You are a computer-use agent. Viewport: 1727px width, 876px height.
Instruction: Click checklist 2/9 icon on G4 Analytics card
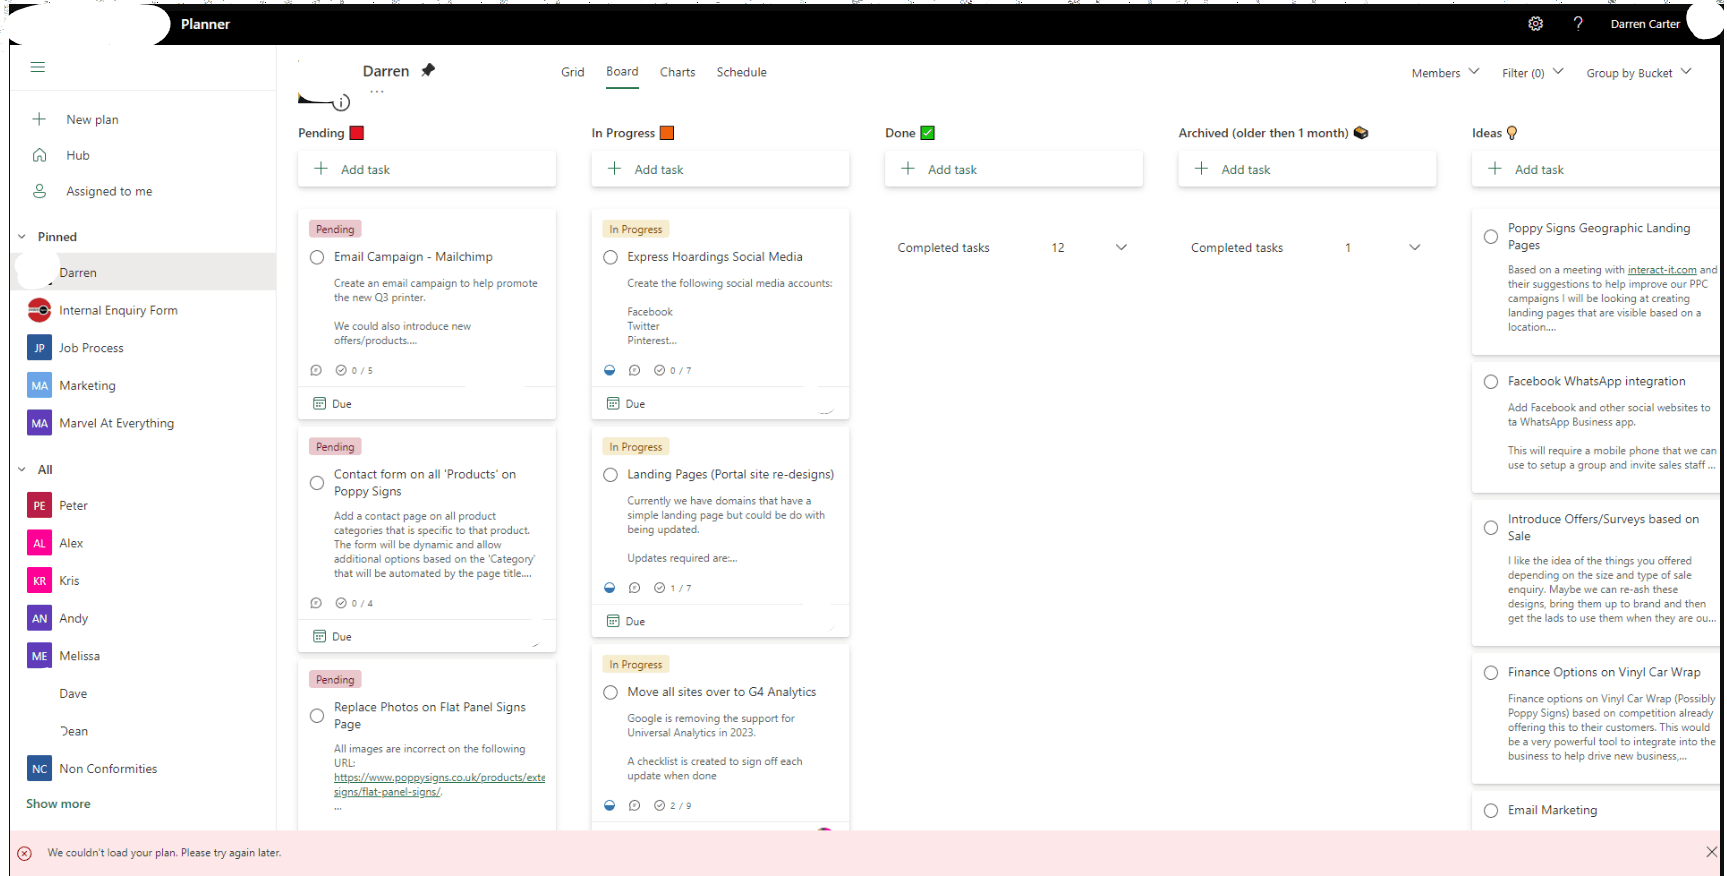[659, 805]
